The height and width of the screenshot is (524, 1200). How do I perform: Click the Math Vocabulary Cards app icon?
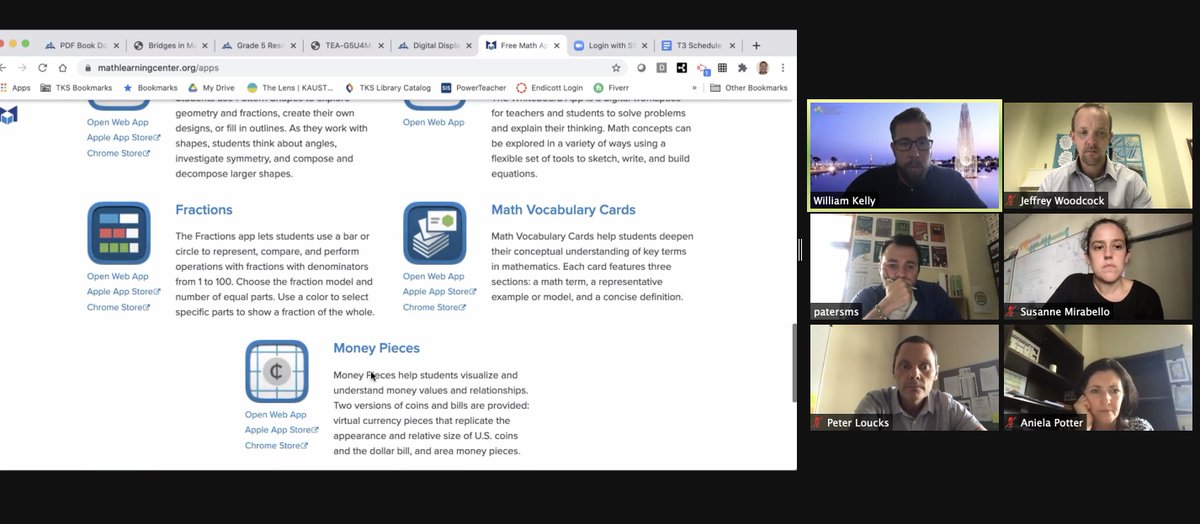coord(434,233)
